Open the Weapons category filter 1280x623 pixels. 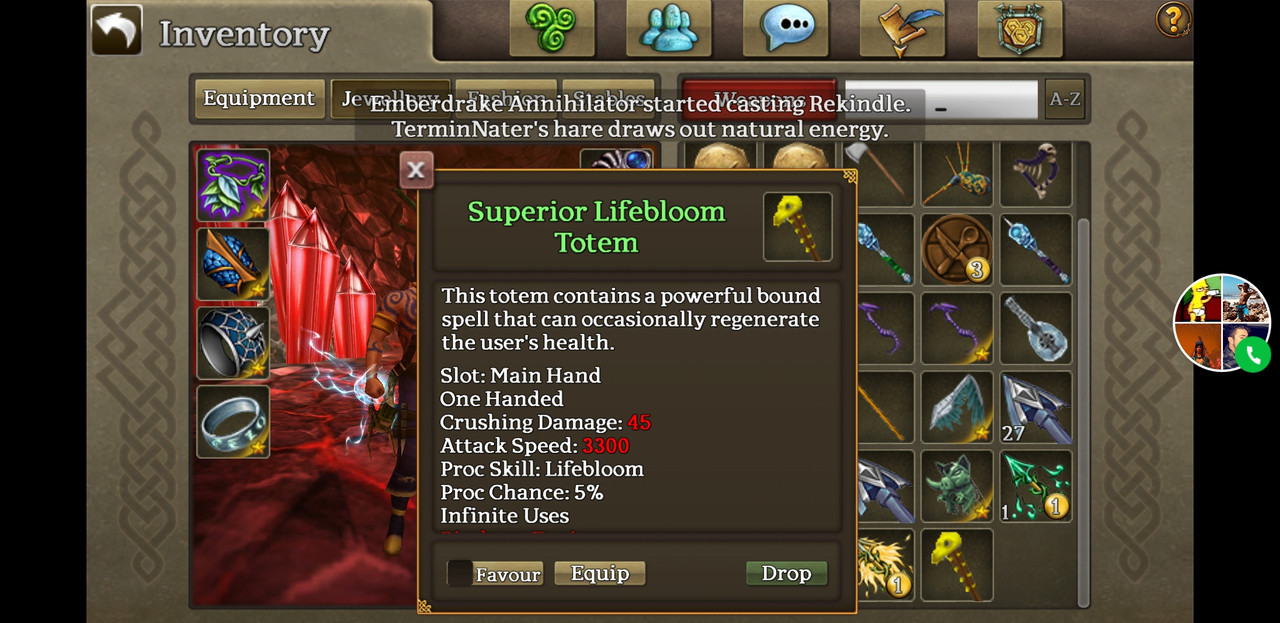759,100
